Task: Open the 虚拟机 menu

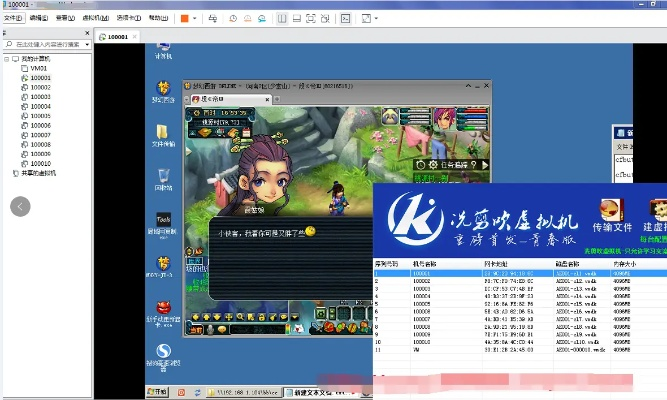Action: [95, 18]
